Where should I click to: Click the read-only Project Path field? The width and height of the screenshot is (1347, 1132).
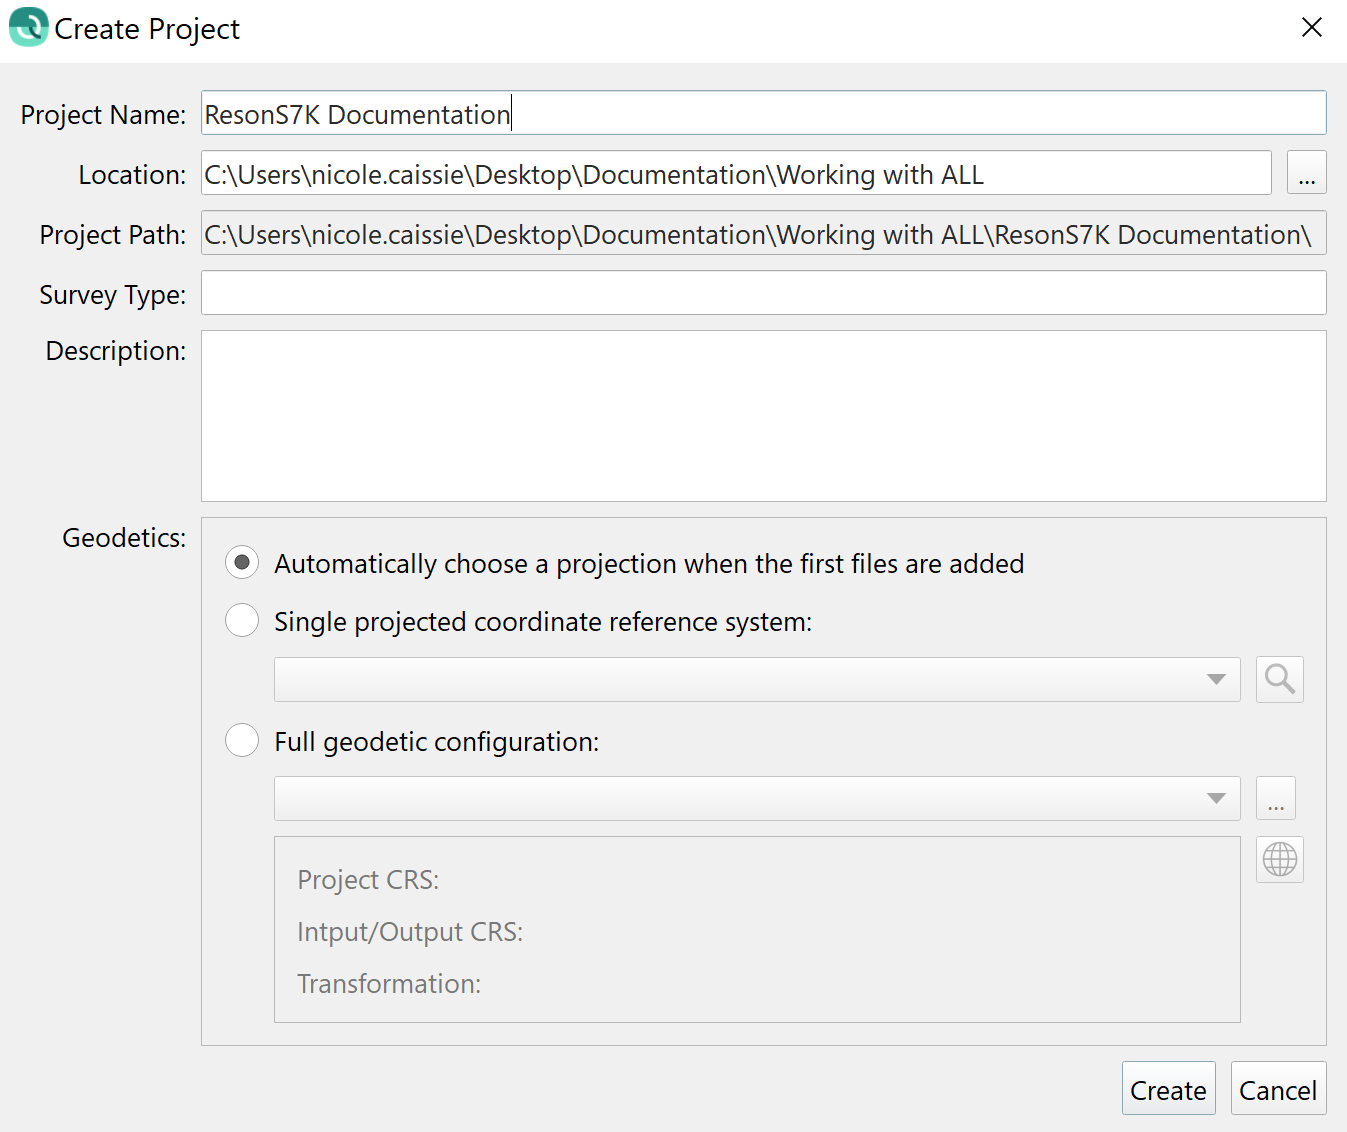tap(763, 233)
